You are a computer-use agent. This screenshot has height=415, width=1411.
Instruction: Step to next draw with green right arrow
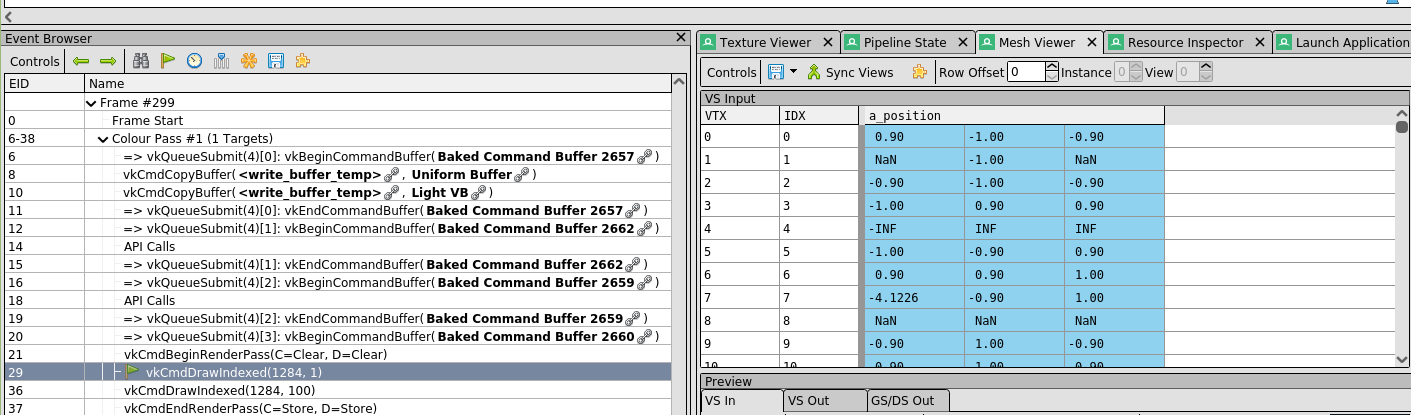point(108,61)
